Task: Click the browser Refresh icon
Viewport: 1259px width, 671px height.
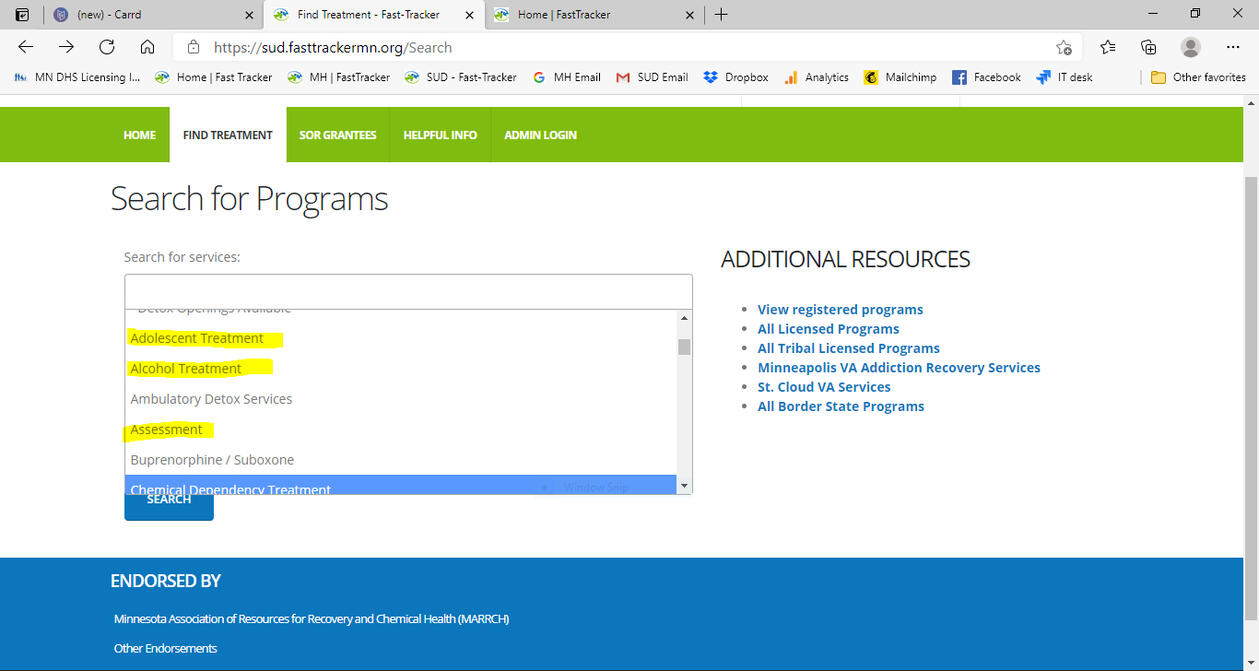Action: tap(107, 47)
